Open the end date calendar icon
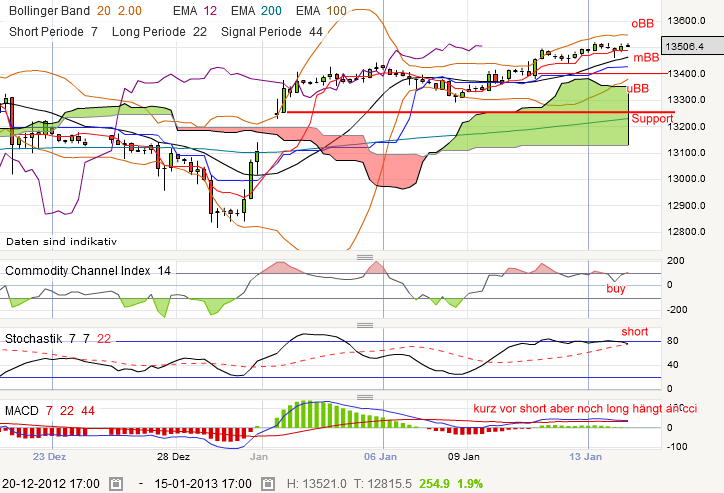Image resolution: width=724 pixels, height=493 pixels. pyautogui.click(x=268, y=484)
